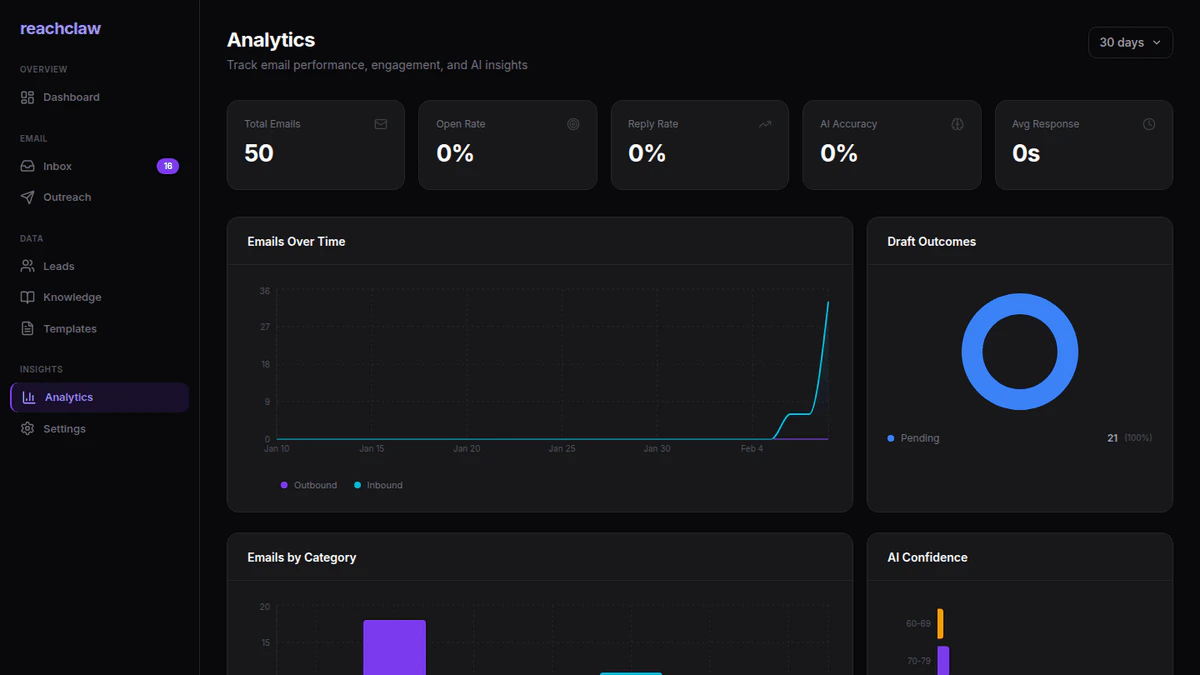Toggle the Pending segment in Draft Outcomes legend
Screen dimensions: 1200x675
pyautogui.click(x=913, y=438)
